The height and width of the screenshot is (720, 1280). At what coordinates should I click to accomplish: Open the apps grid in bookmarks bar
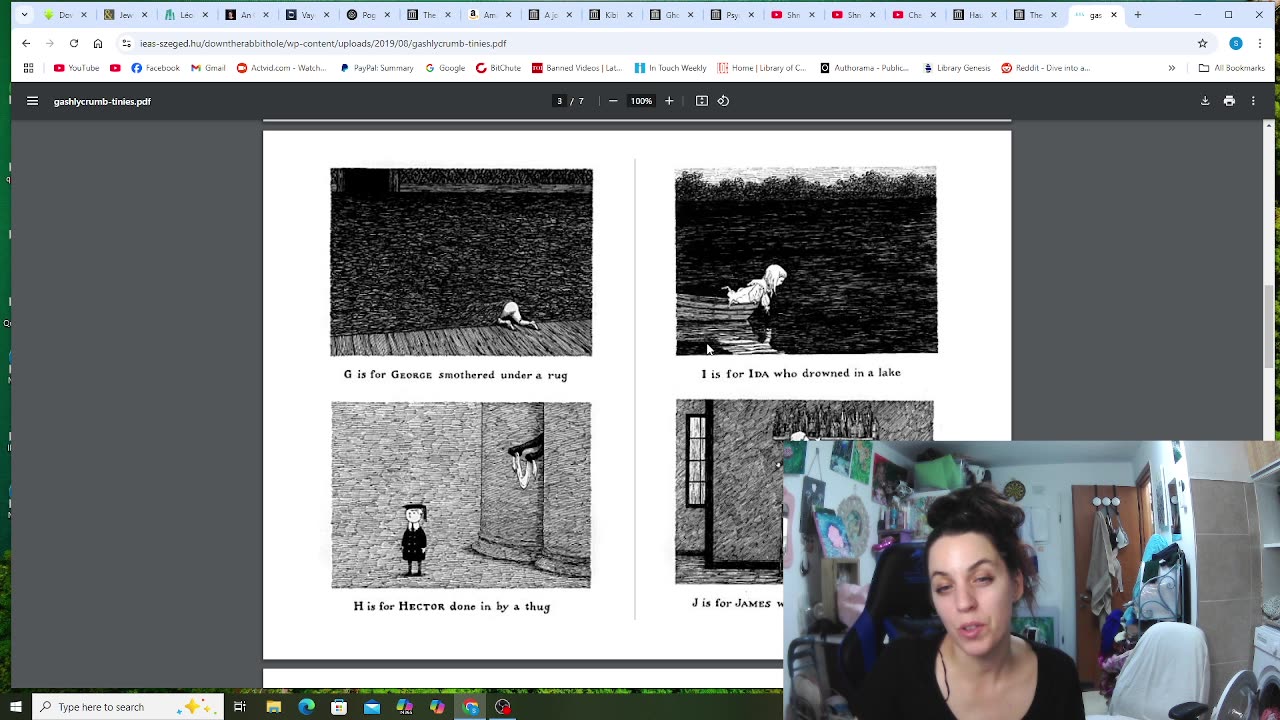click(28, 68)
